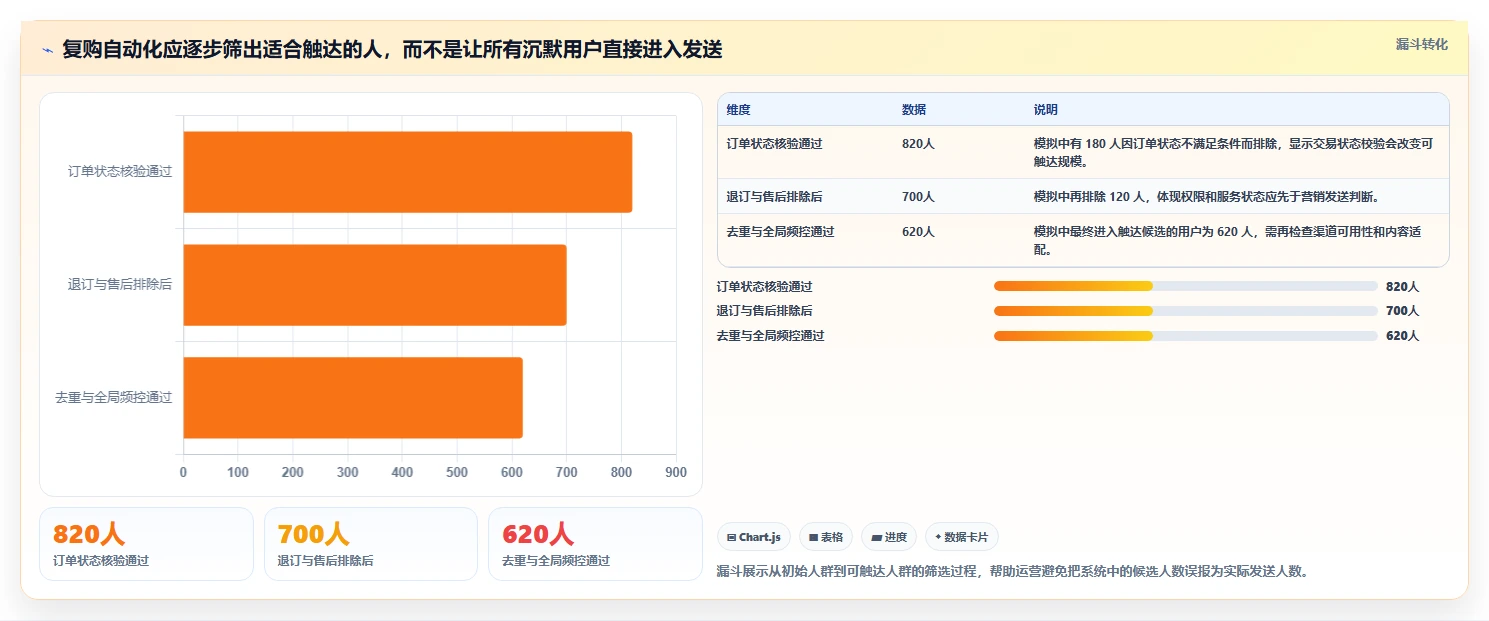This screenshot has height=621, width=1489.
Task: Click chart axis label 退订与售后排除后
Action: (x=120, y=285)
